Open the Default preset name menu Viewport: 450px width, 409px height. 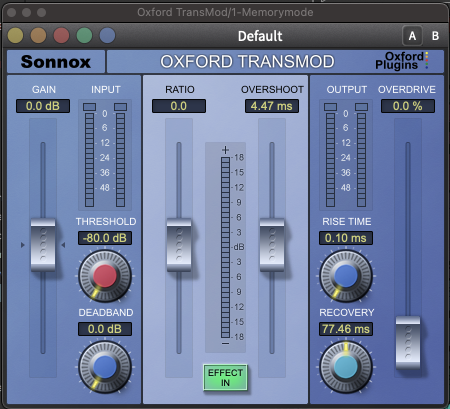tap(260, 36)
